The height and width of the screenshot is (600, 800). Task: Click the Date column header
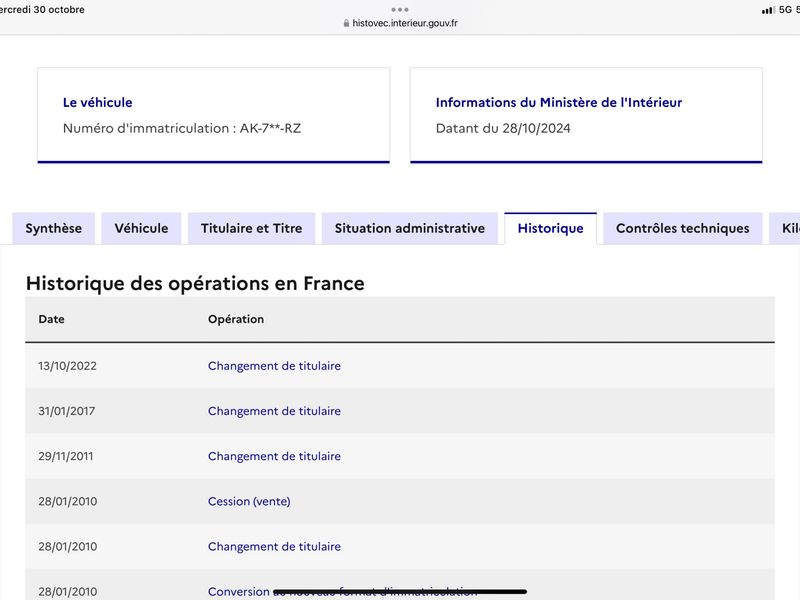[52, 319]
